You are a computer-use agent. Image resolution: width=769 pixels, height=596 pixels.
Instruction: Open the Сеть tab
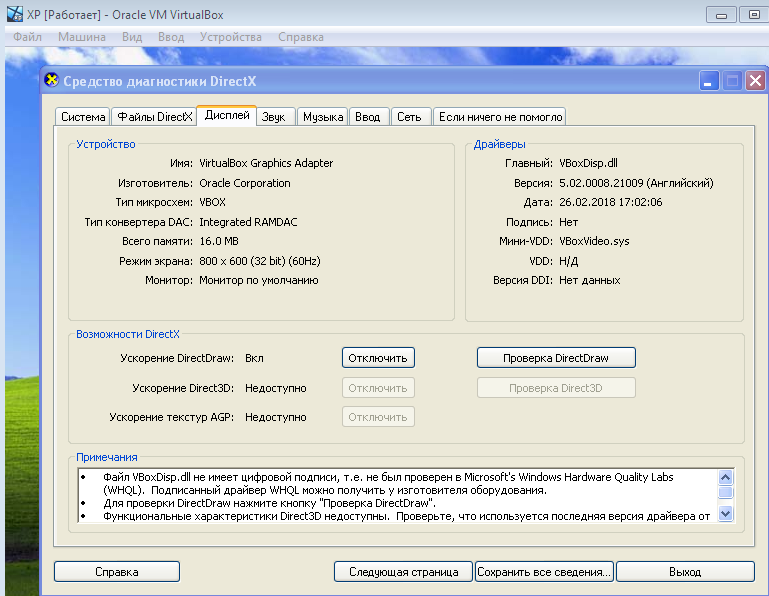coord(409,117)
